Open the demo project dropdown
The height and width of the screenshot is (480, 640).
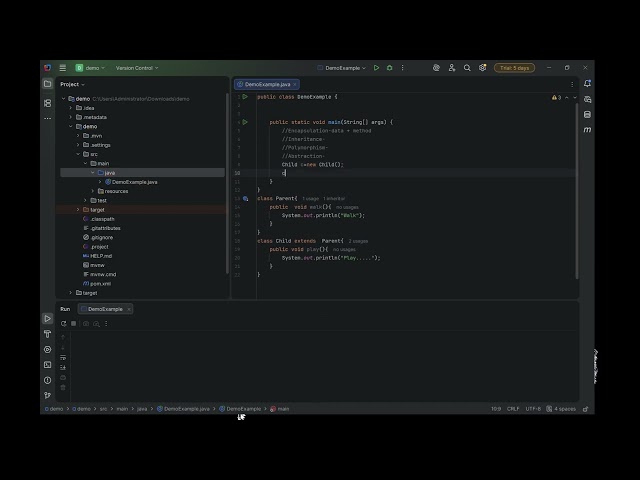(90, 68)
